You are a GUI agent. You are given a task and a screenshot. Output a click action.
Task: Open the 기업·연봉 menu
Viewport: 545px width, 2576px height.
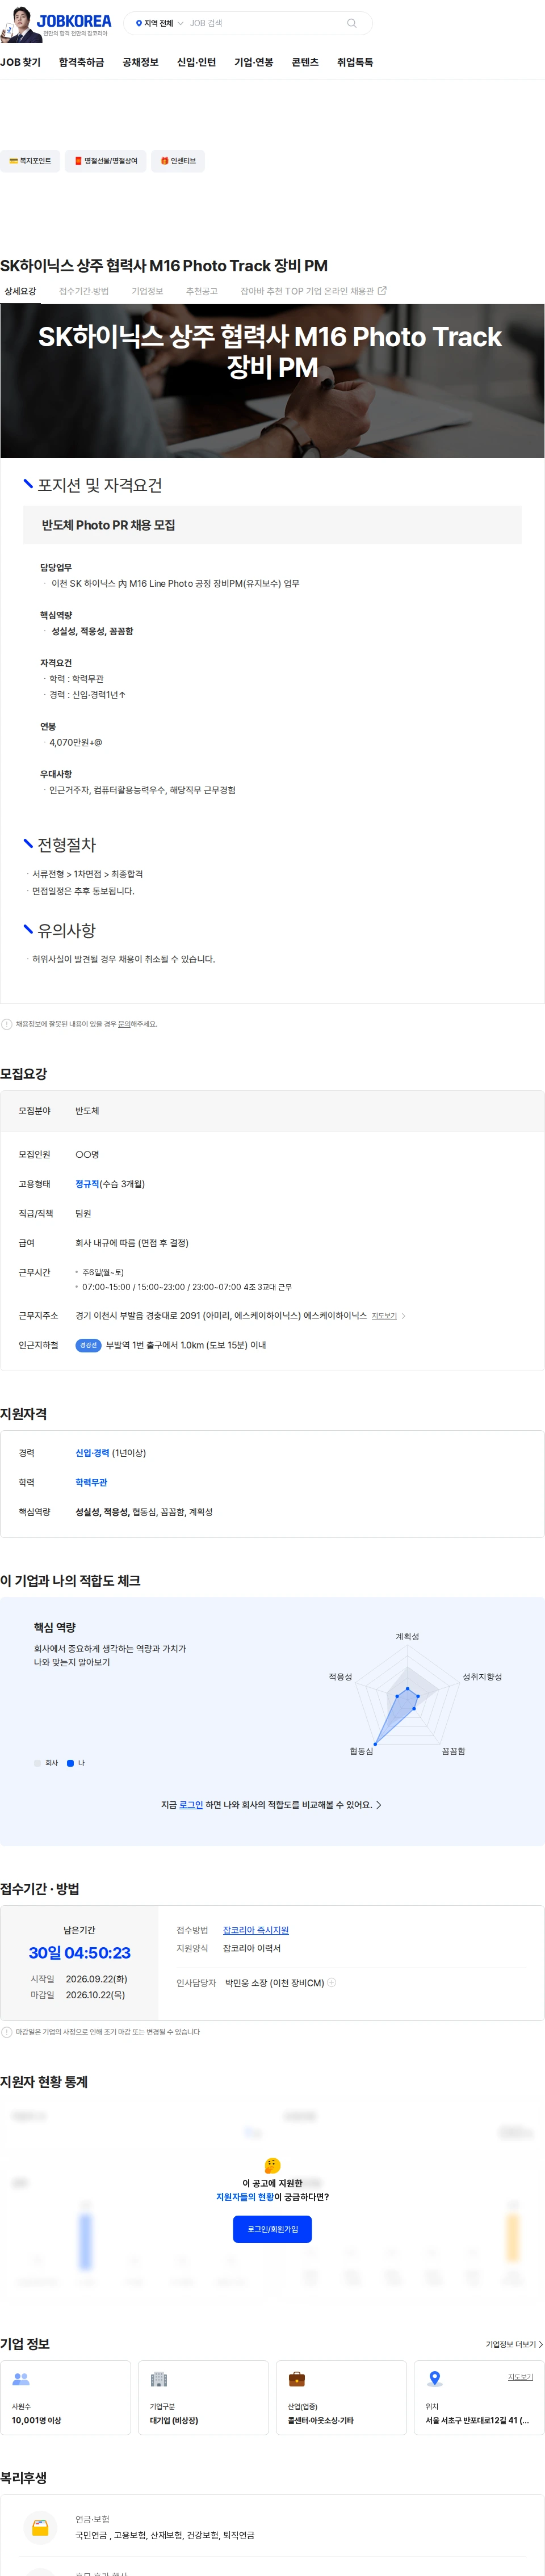[254, 62]
